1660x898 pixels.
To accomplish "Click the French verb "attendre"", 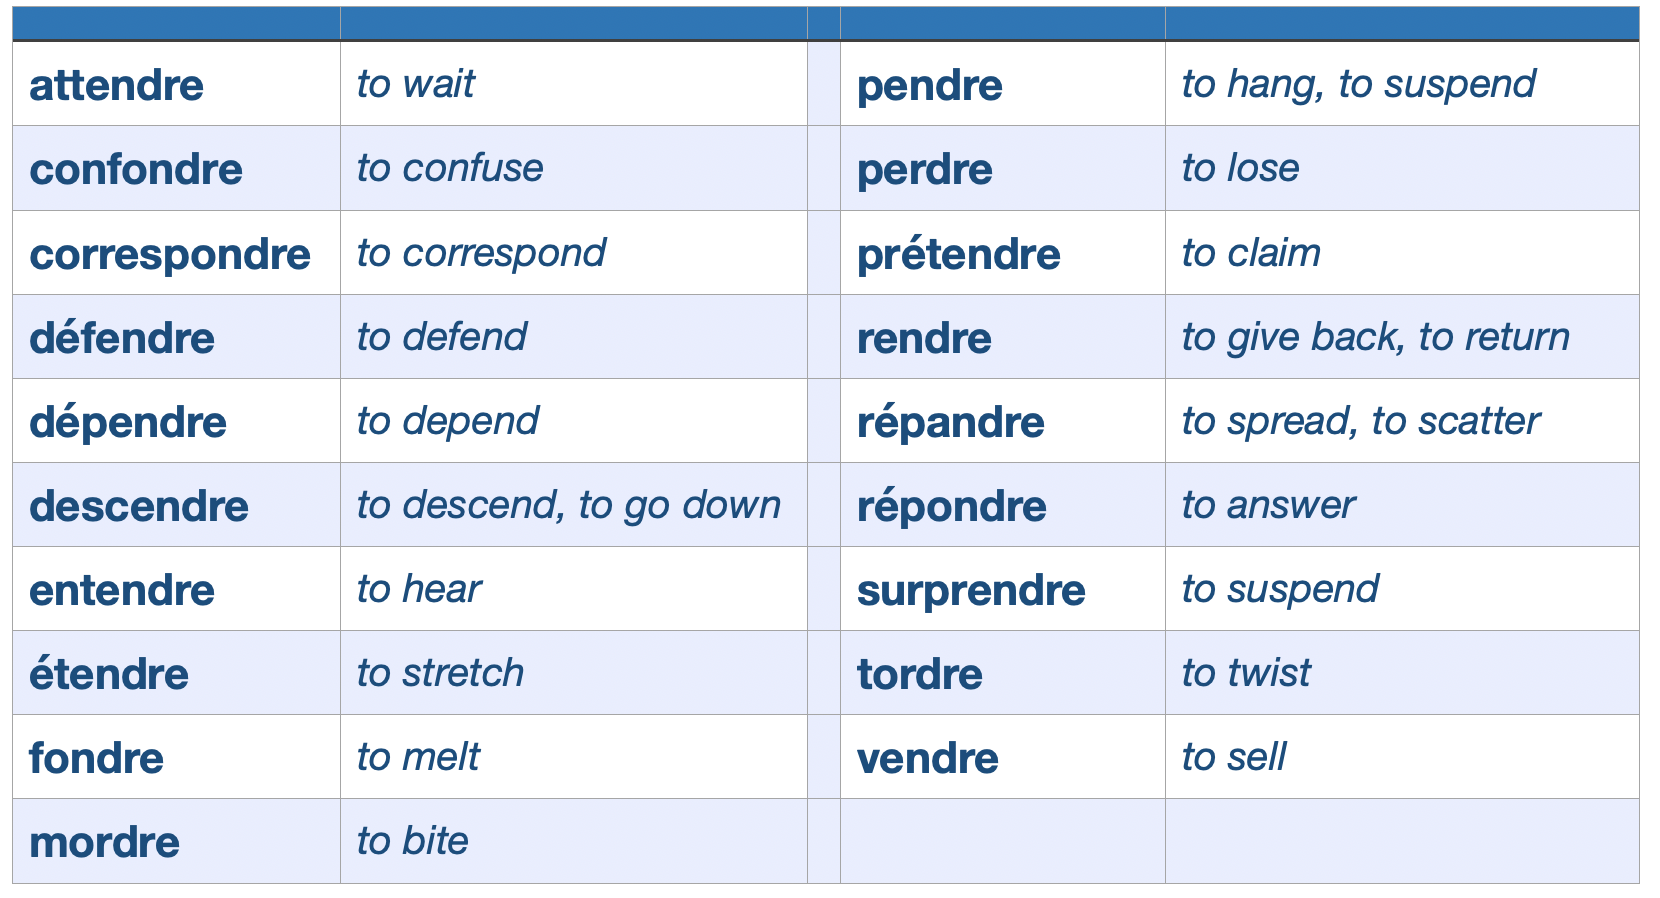I will (116, 85).
